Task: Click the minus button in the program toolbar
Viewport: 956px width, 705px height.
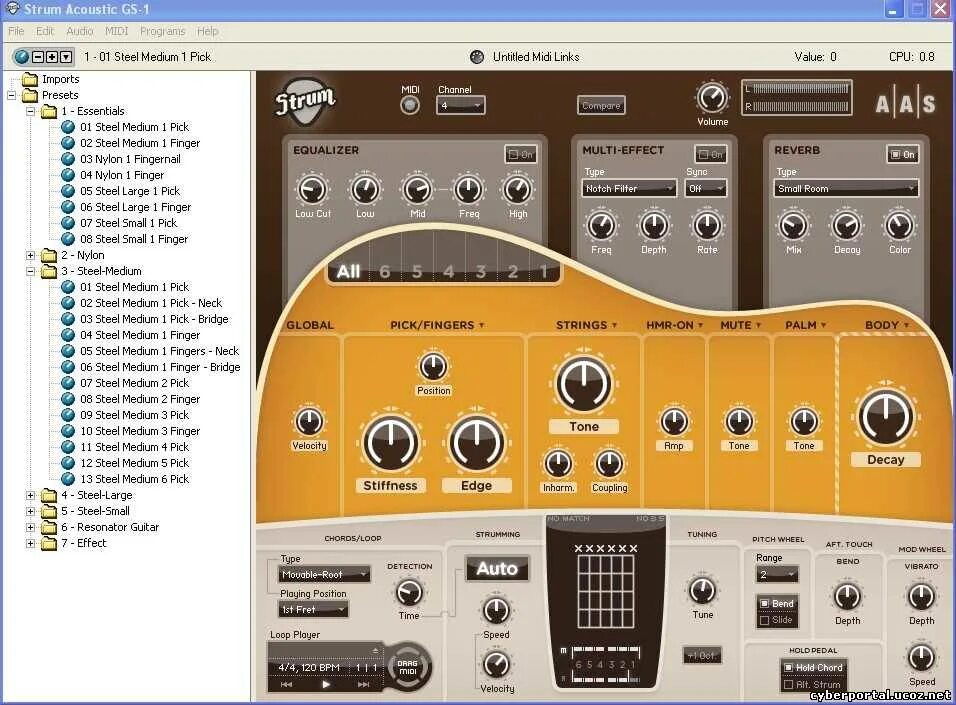Action: [38, 57]
